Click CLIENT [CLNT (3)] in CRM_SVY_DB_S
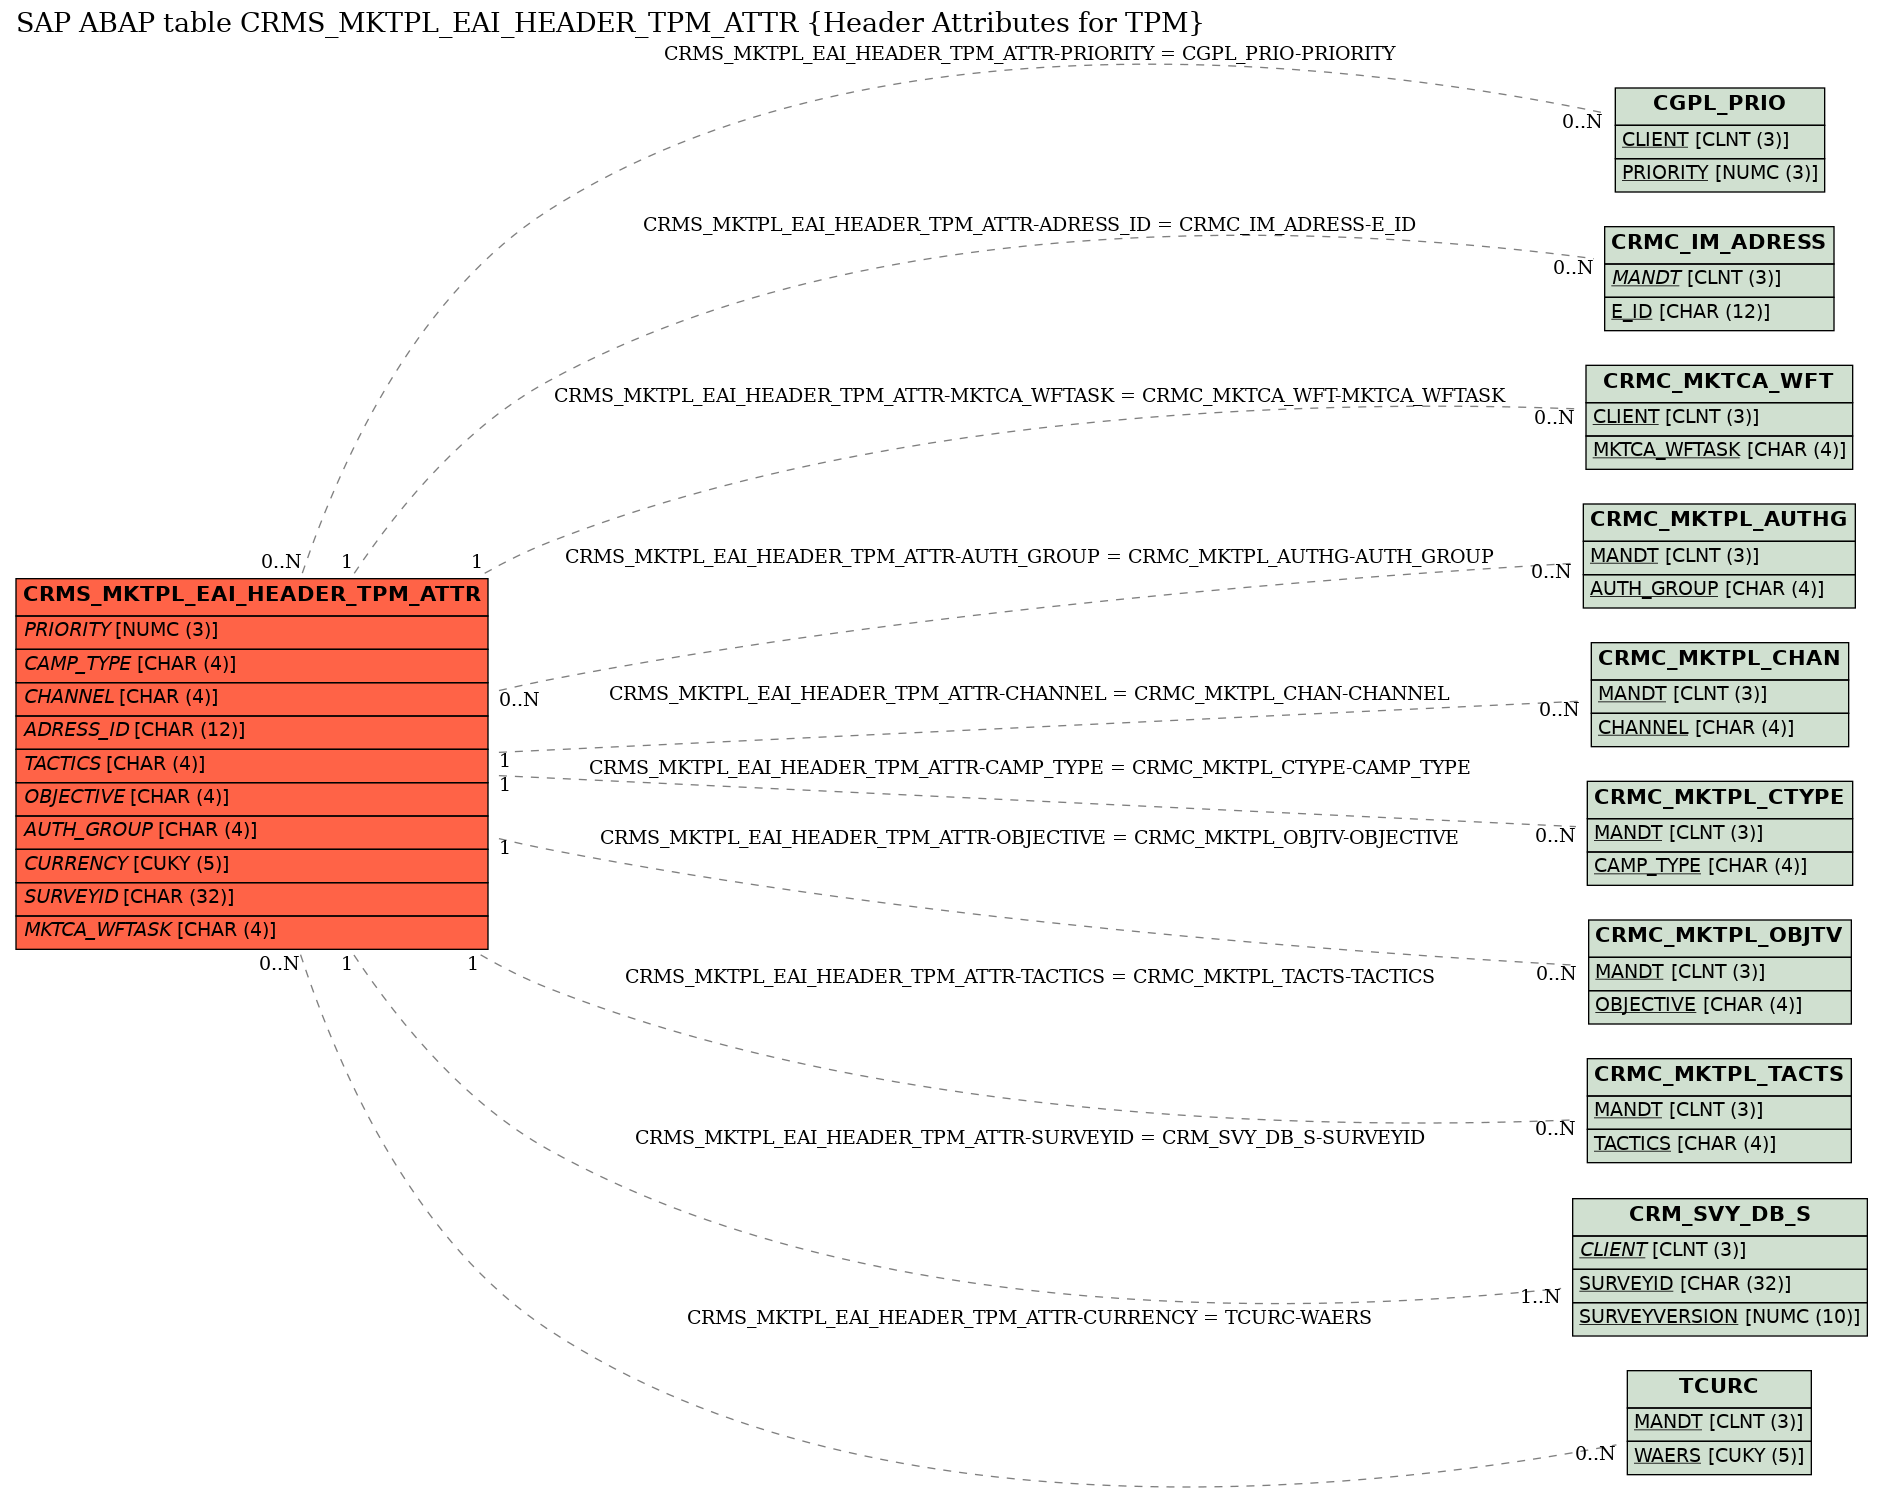Image resolution: width=1883 pixels, height=1493 pixels. (x=1719, y=1251)
